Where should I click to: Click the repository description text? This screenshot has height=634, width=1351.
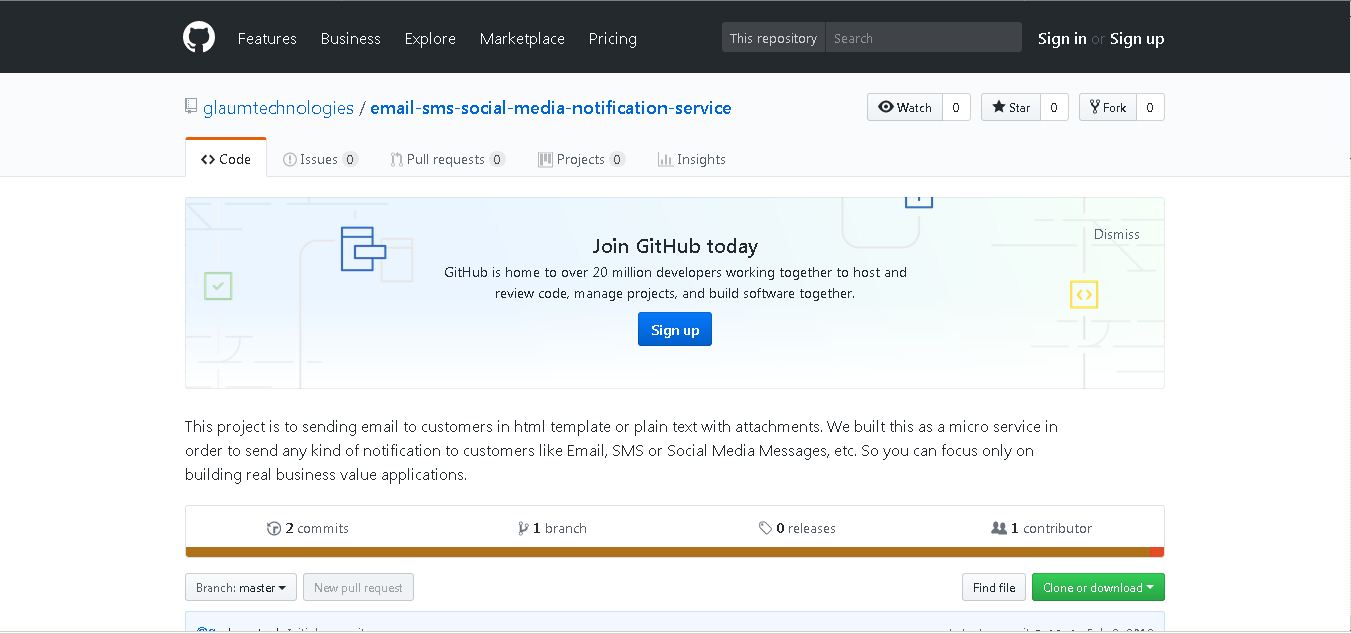tap(621, 450)
